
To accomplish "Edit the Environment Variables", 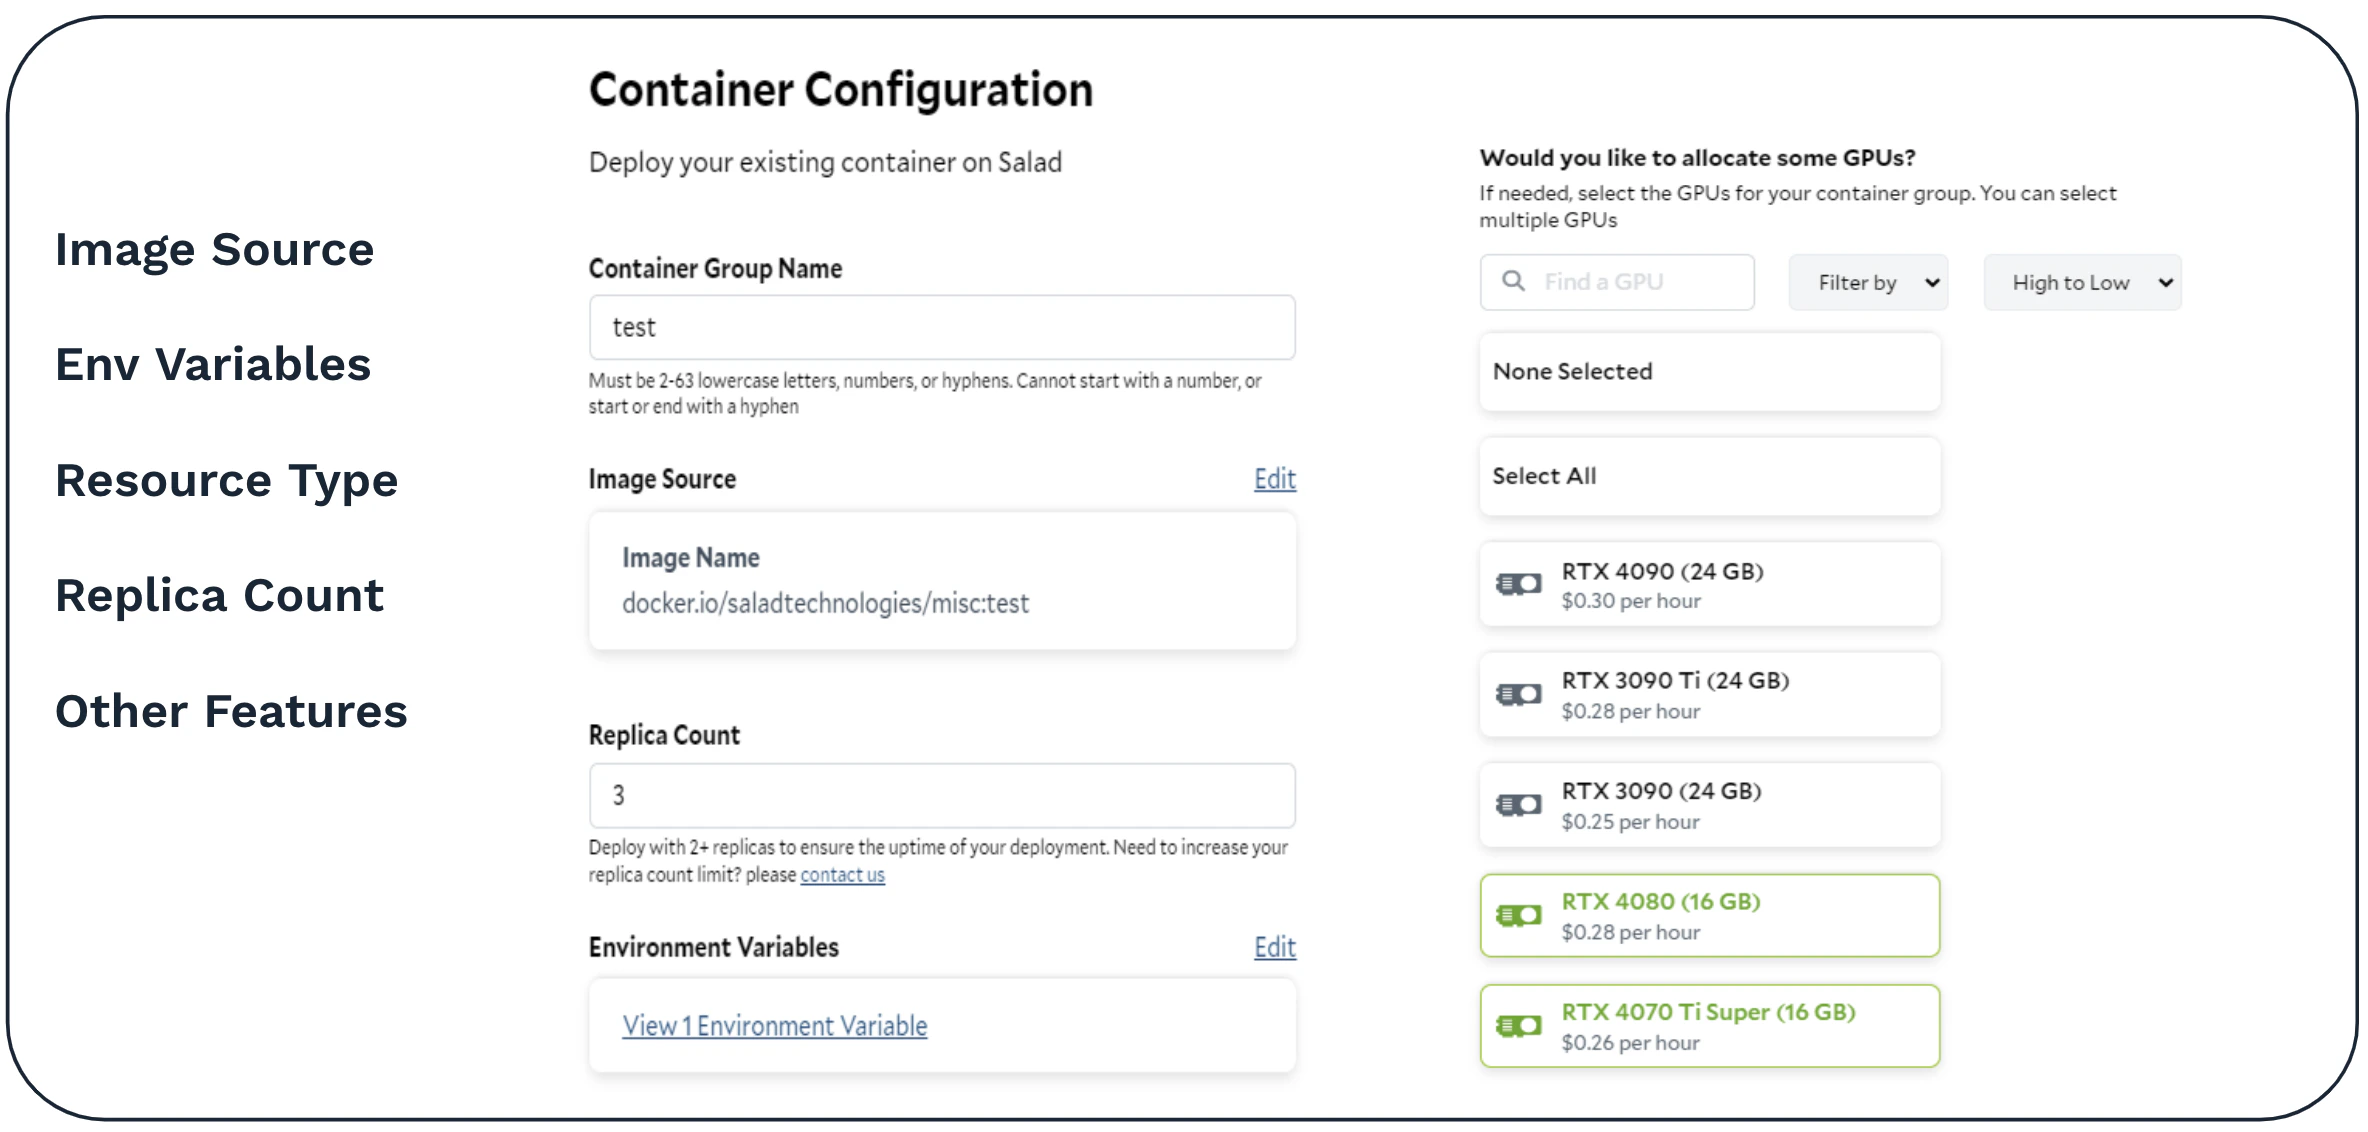I will 1274,947.
